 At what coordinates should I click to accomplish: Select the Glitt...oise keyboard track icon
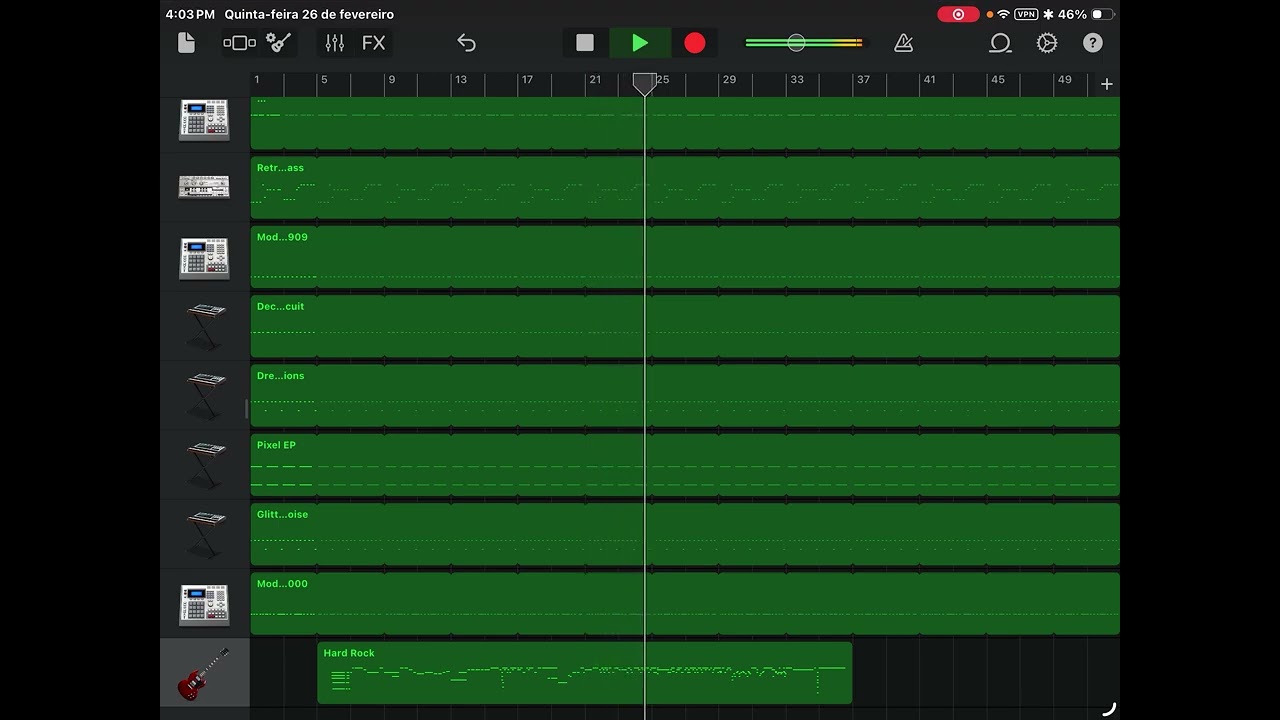(205, 534)
